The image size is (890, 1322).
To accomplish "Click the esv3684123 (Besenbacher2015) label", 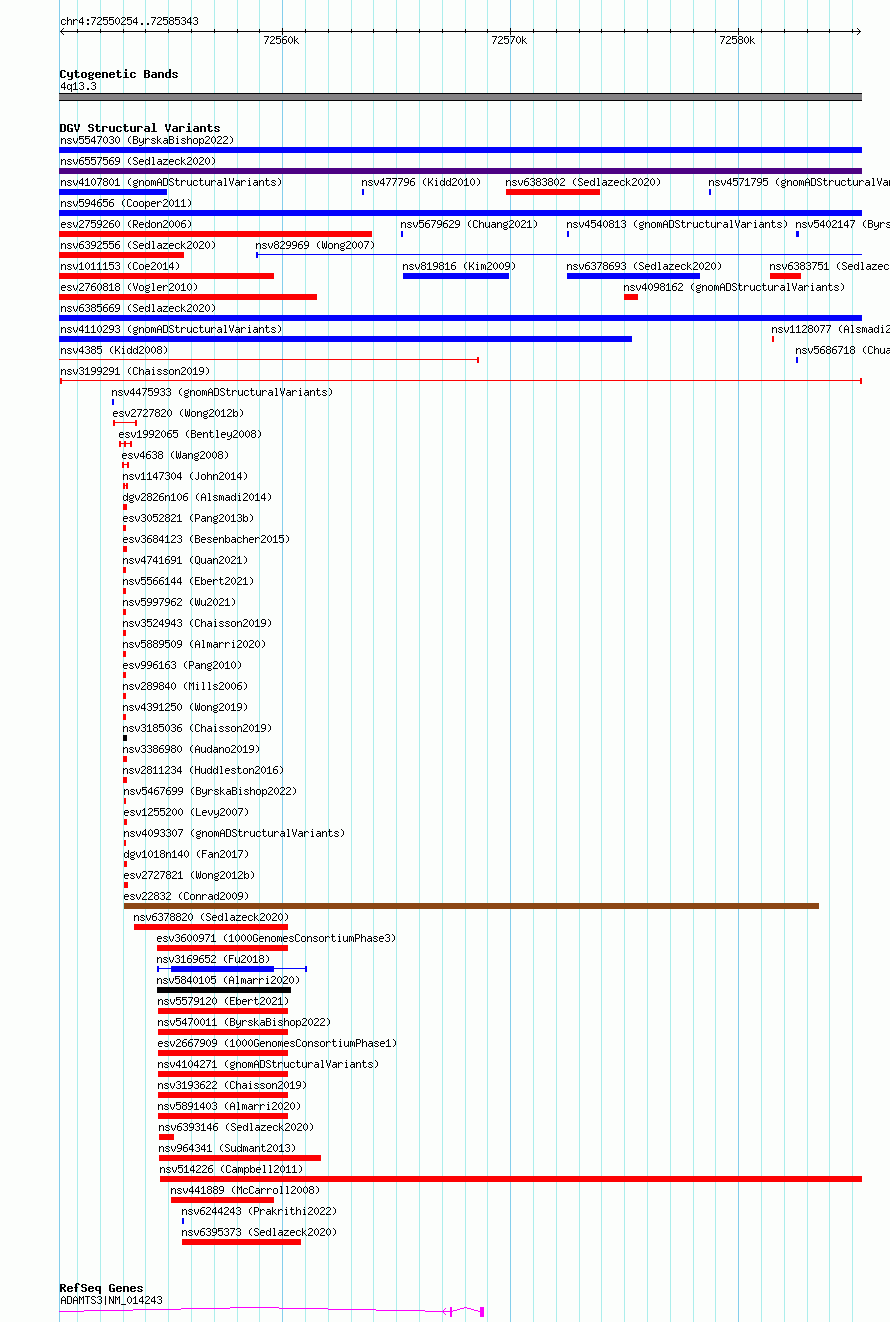I will pos(206,540).
